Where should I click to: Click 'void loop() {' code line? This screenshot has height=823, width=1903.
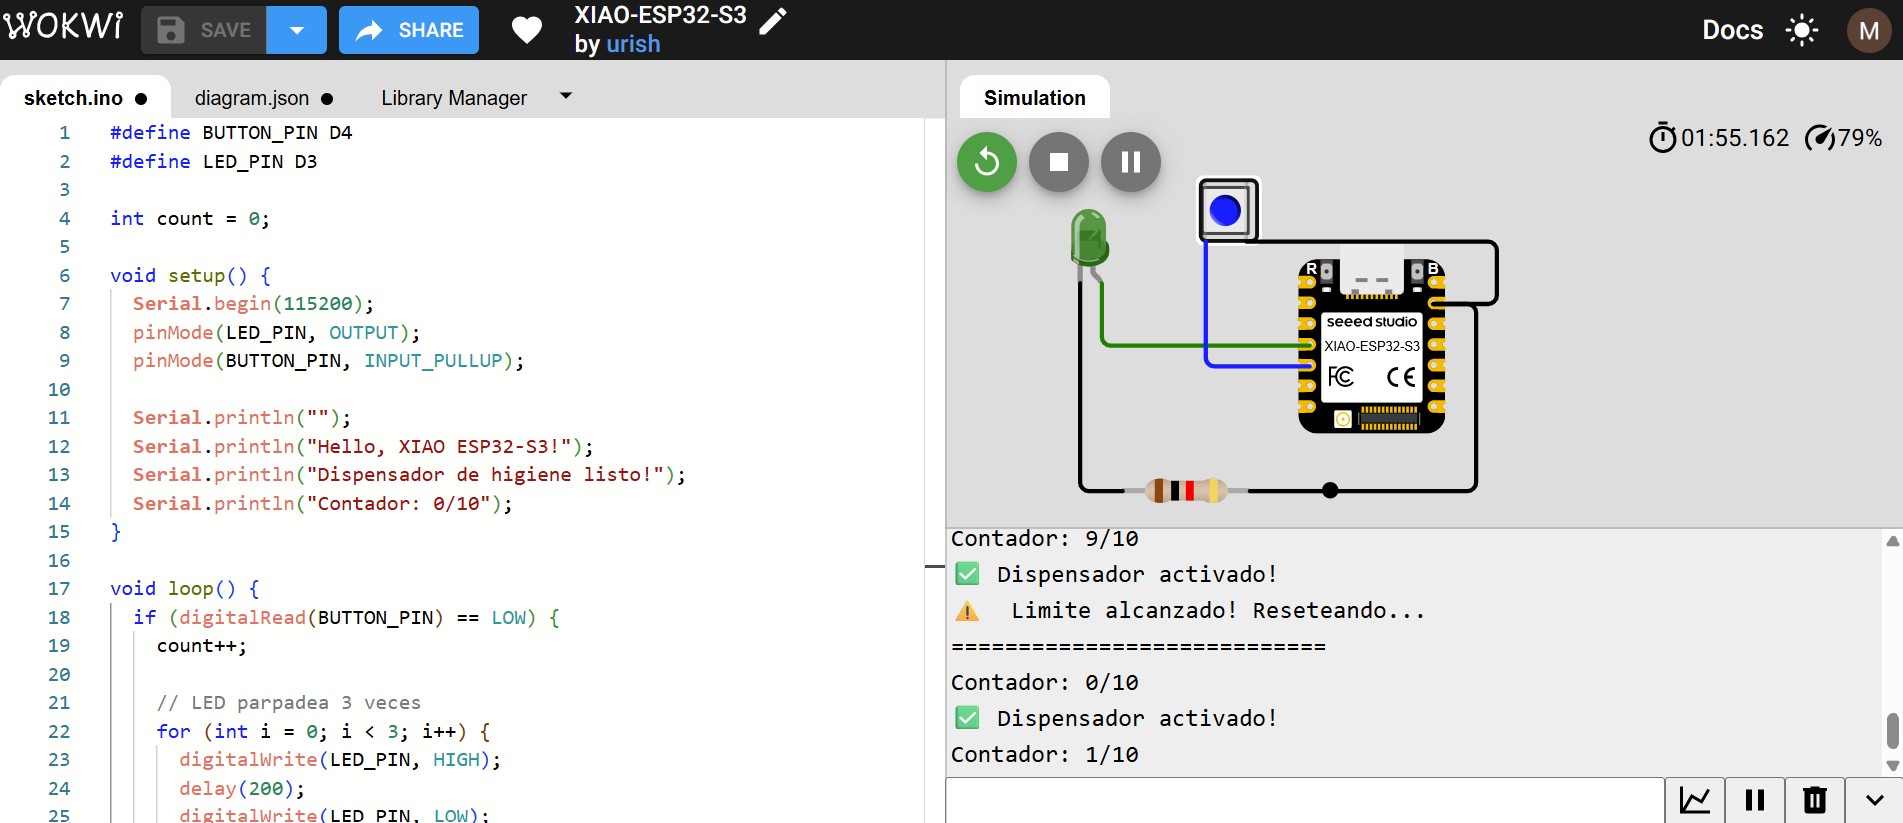pos(185,589)
